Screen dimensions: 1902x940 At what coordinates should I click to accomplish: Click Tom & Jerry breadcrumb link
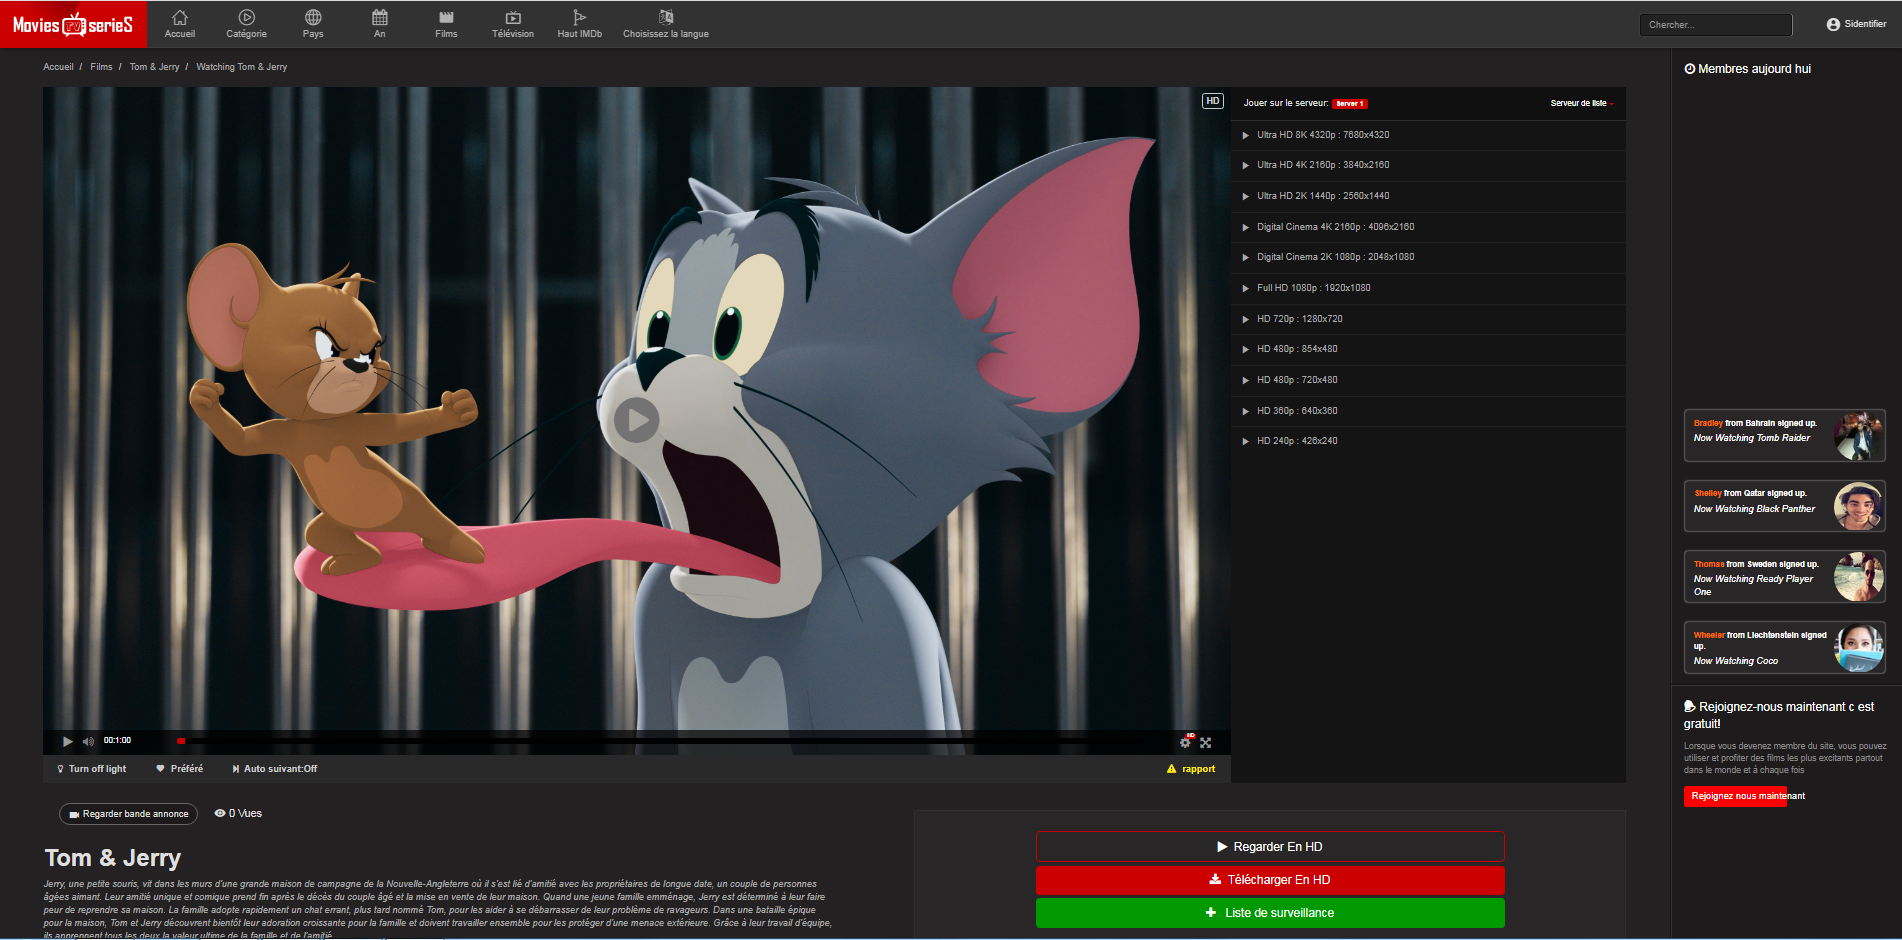(154, 67)
